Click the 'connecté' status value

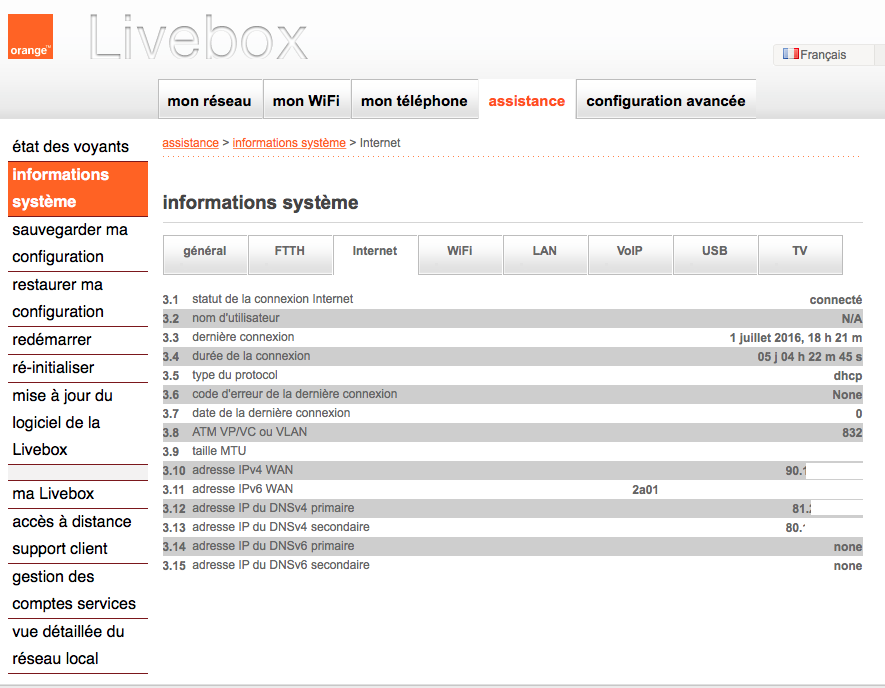click(x=835, y=300)
